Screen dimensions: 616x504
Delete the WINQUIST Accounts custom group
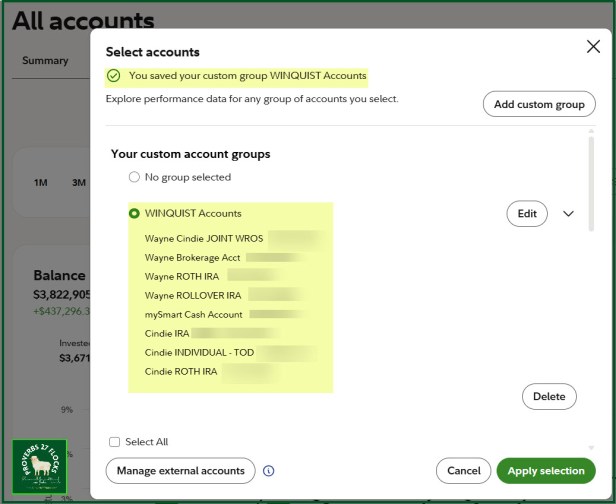[x=549, y=396]
